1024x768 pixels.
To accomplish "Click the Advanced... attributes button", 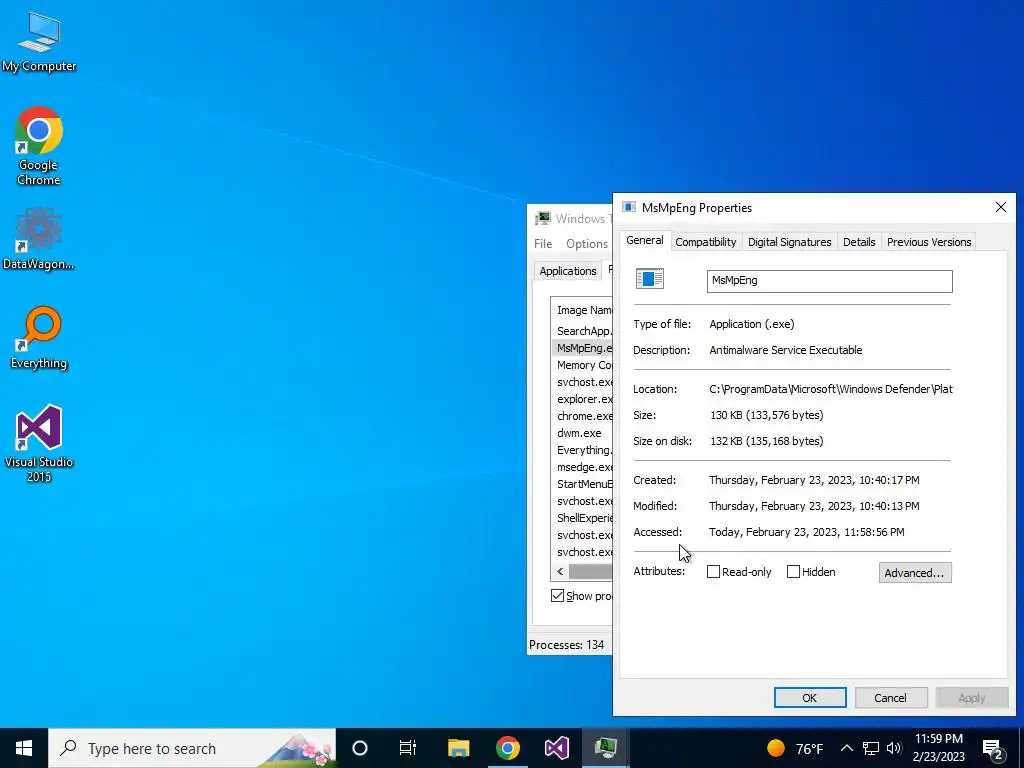I will [915, 573].
